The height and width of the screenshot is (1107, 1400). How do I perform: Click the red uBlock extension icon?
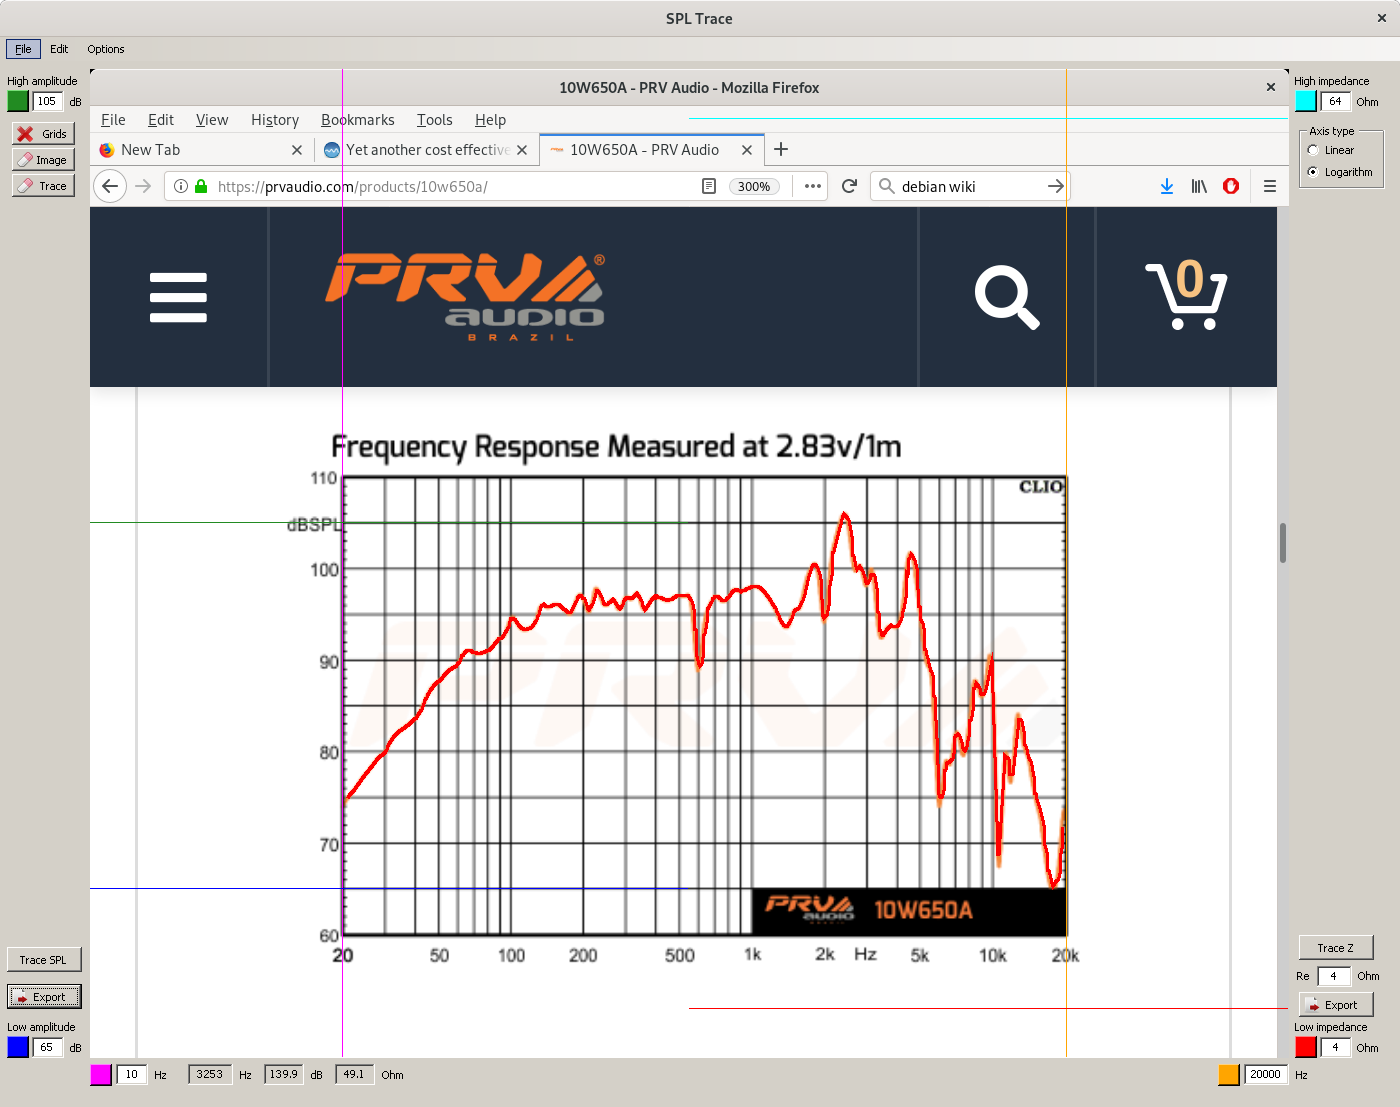(x=1231, y=186)
